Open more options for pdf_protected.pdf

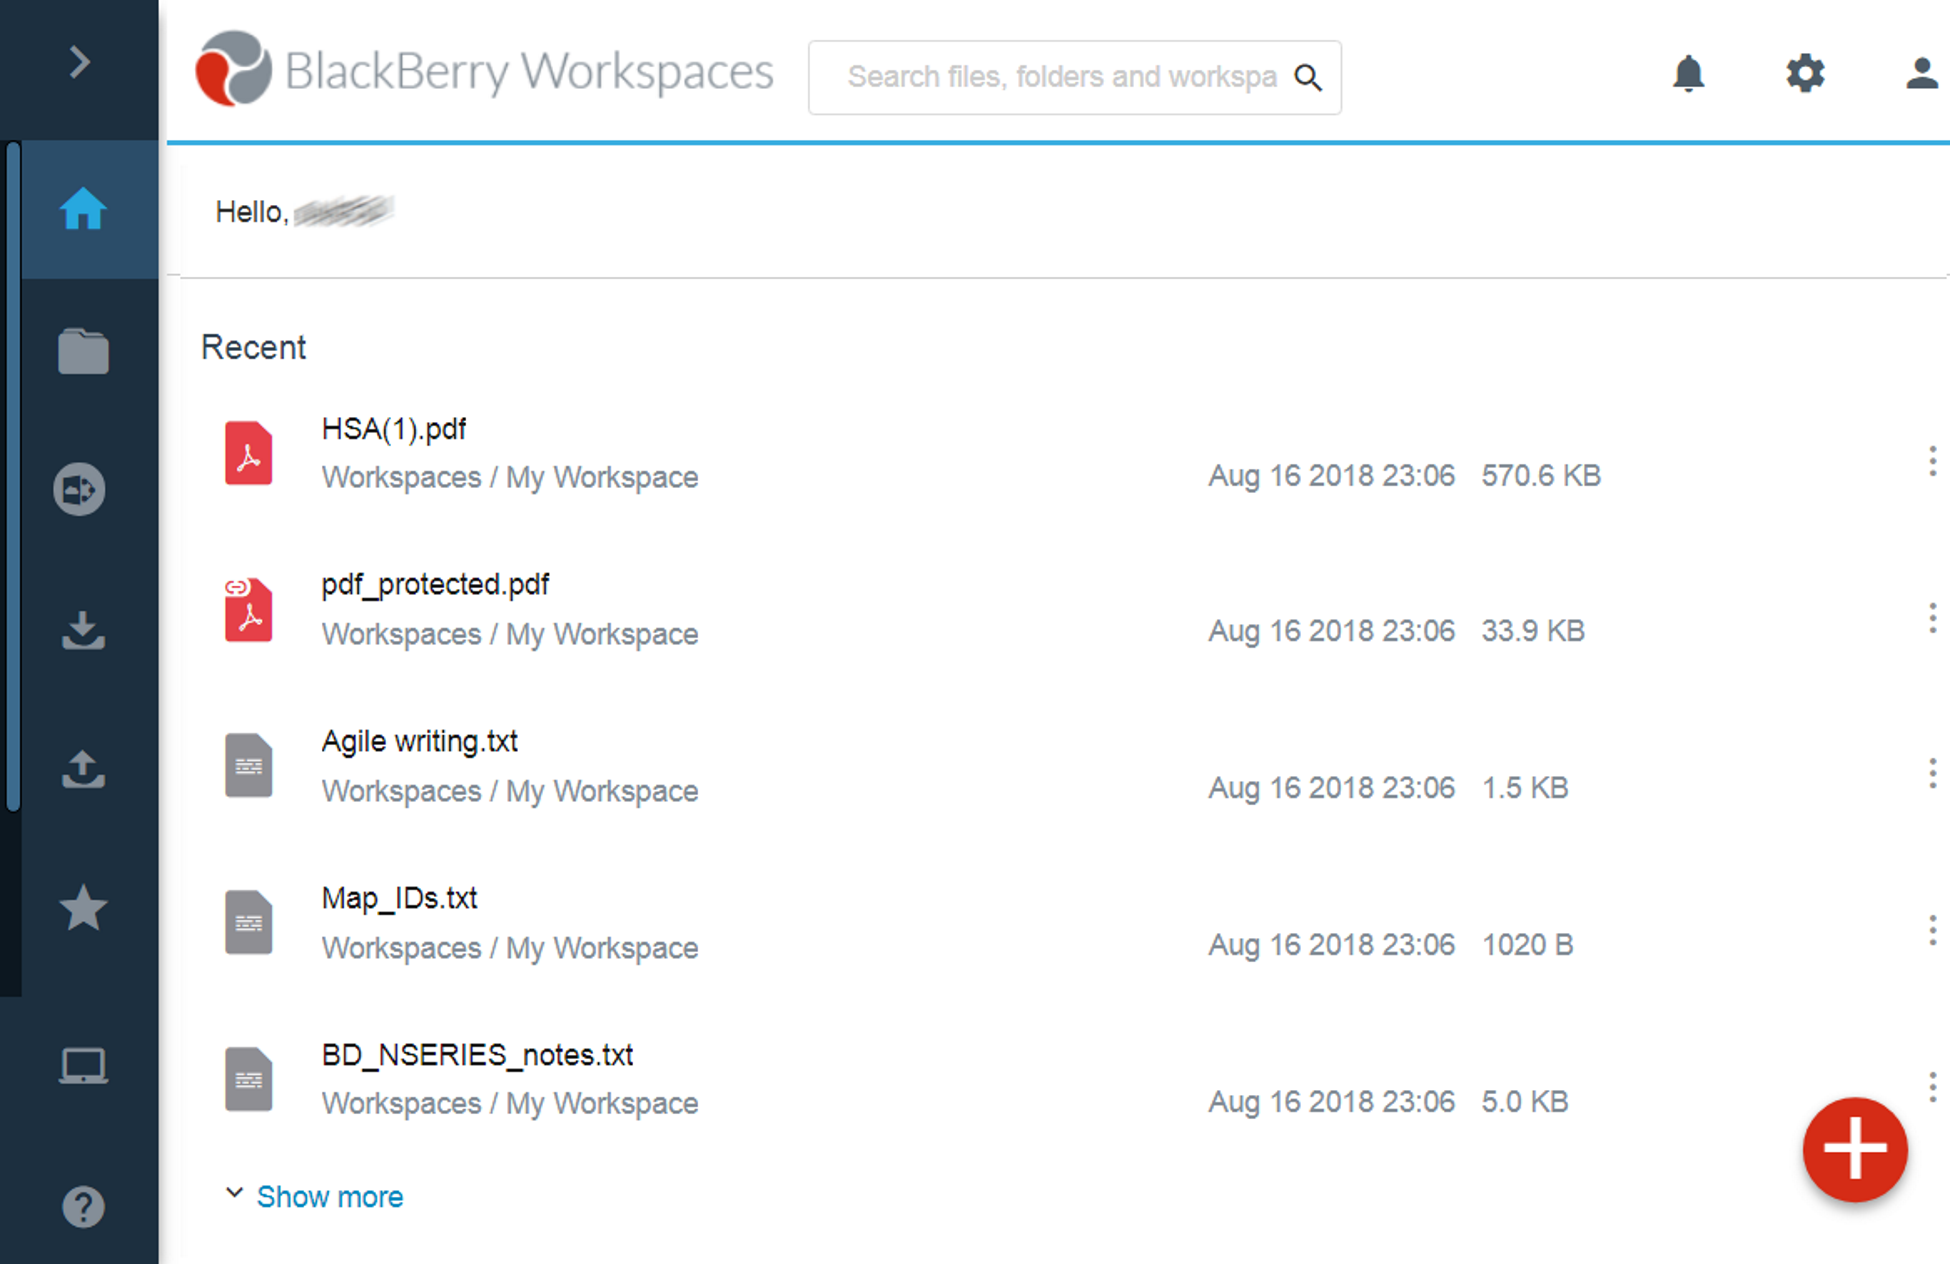[x=1932, y=618]
